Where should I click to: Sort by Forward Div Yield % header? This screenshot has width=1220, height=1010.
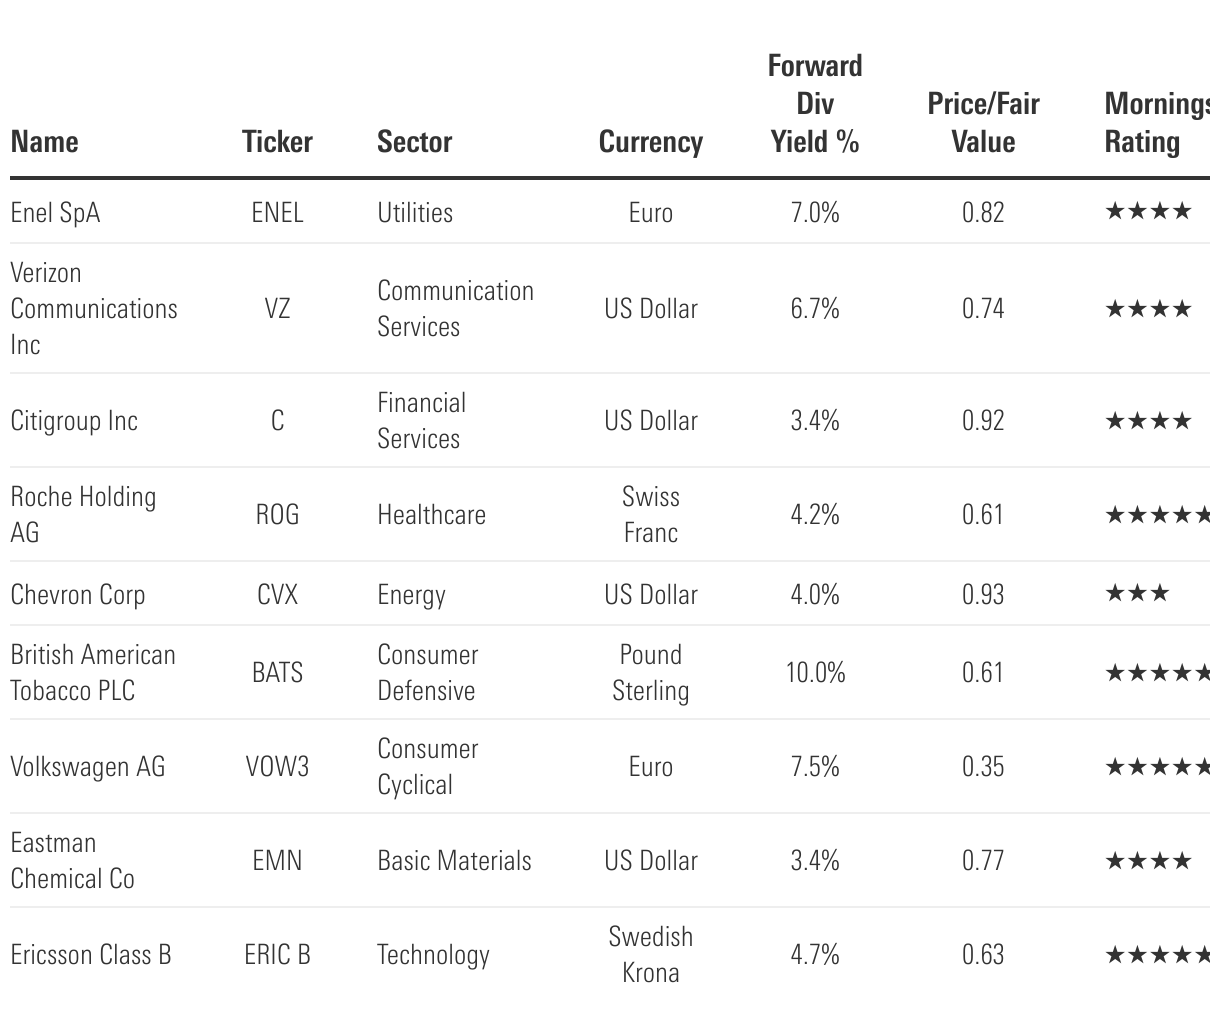pos(815,104)
